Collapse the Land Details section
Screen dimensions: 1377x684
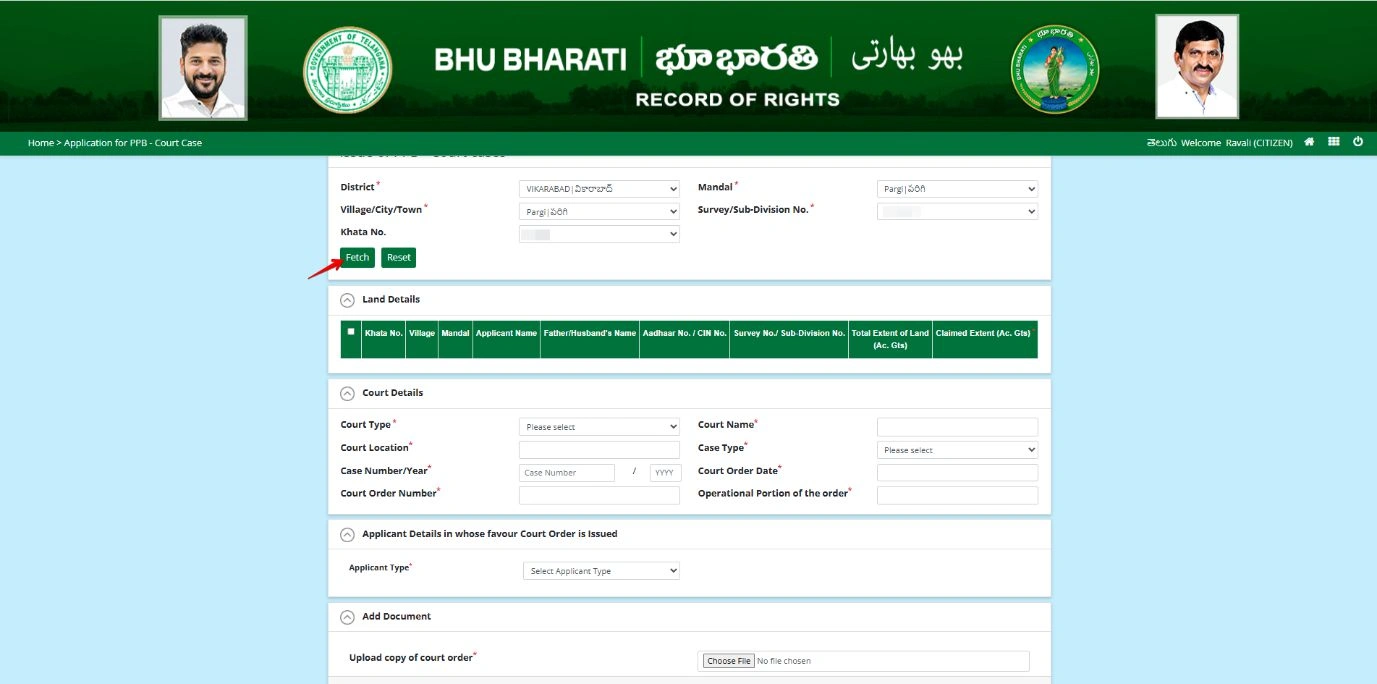point(347,298)
